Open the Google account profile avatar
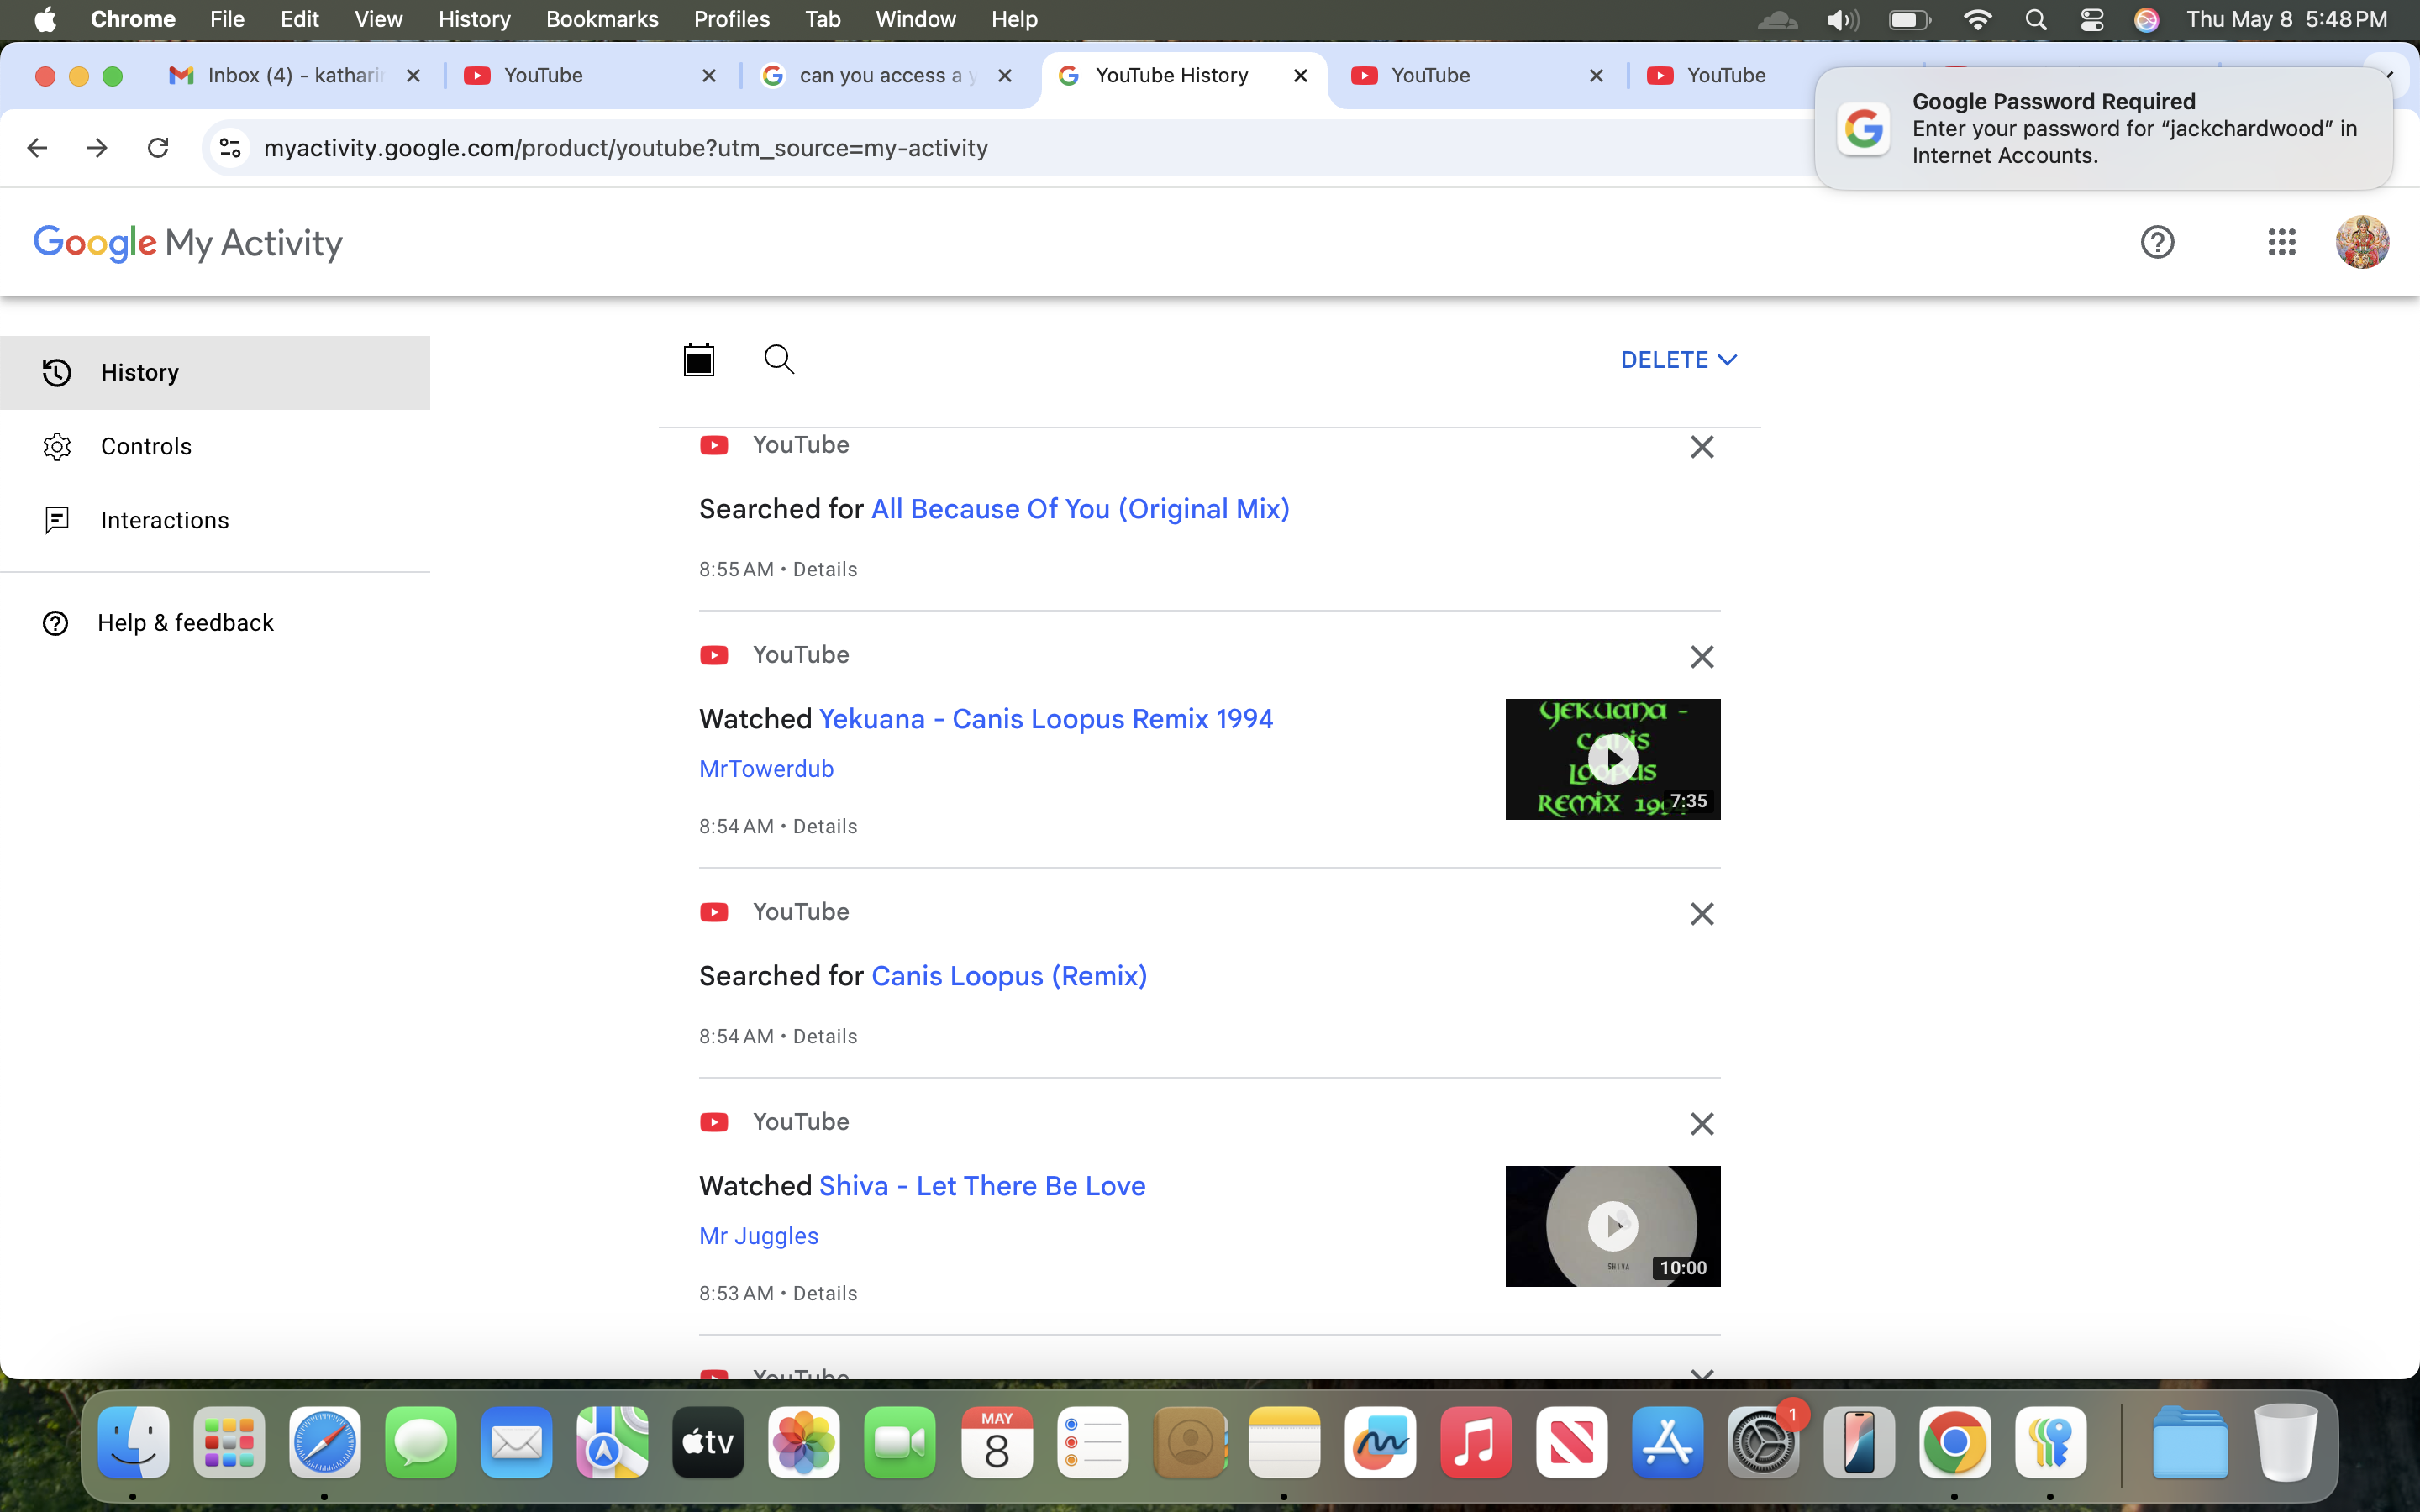The image size is (2420, 1512). coord(2362,242)
